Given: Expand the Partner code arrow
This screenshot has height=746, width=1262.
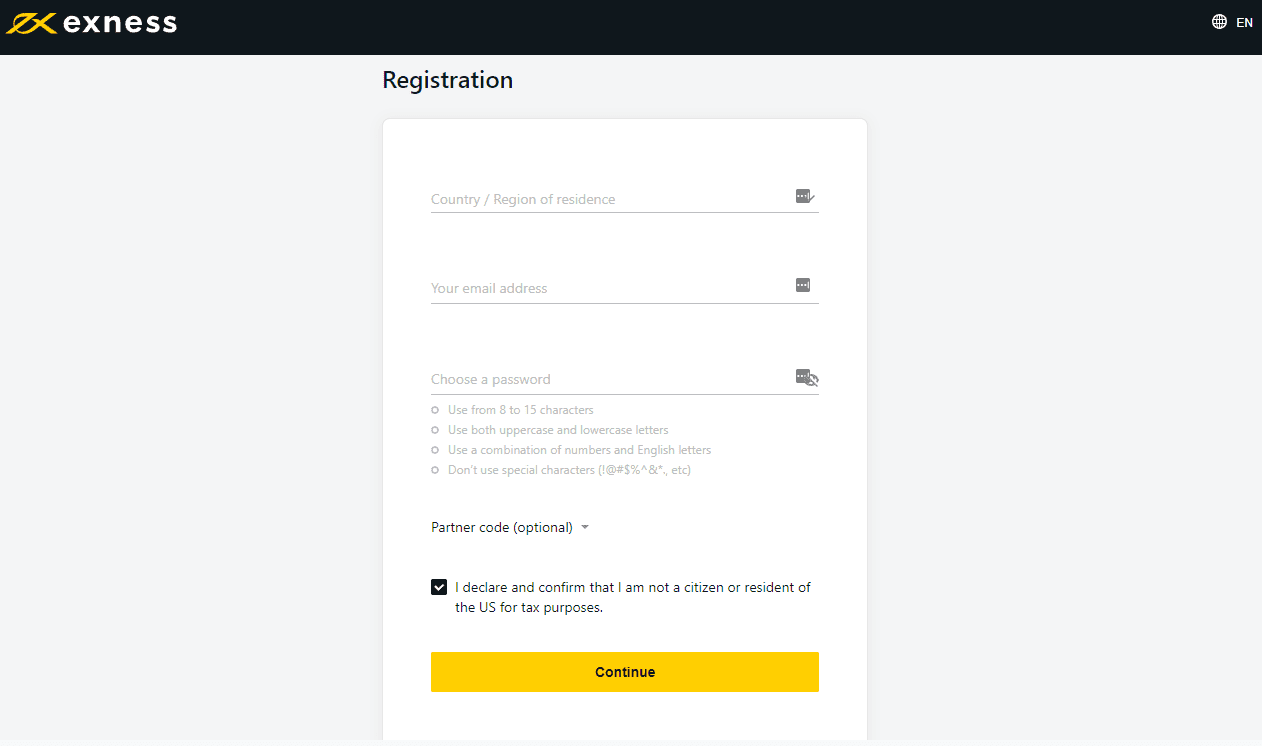Looking at the screenshot, I should (x=585, y=527).
